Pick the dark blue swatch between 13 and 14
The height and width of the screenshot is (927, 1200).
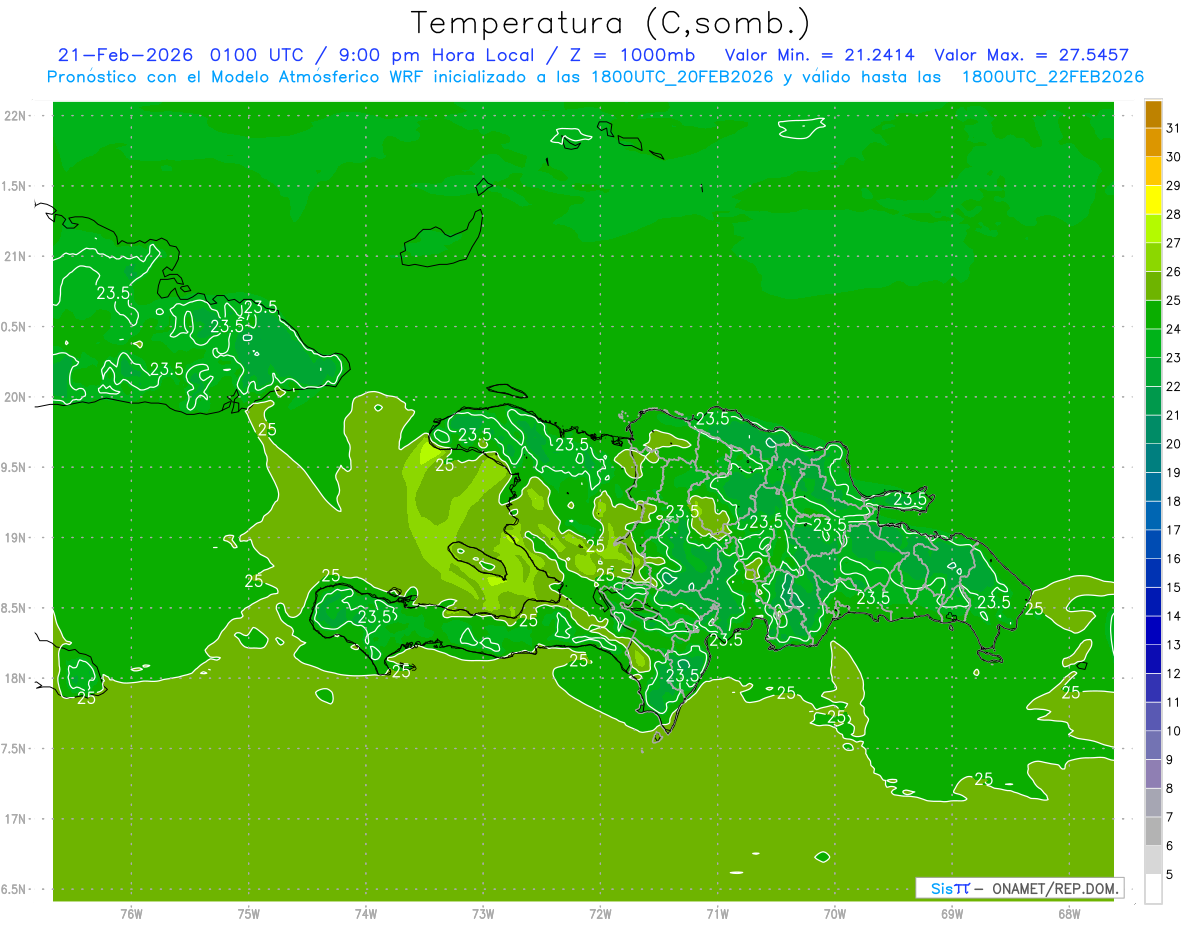1153,631
